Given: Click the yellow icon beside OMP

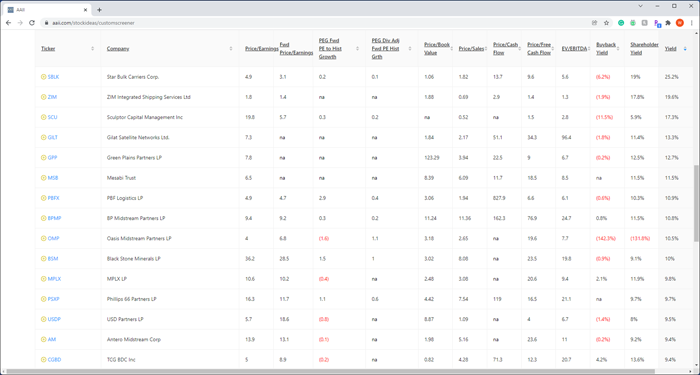Looking at the screenshot, I should [43, 238].
